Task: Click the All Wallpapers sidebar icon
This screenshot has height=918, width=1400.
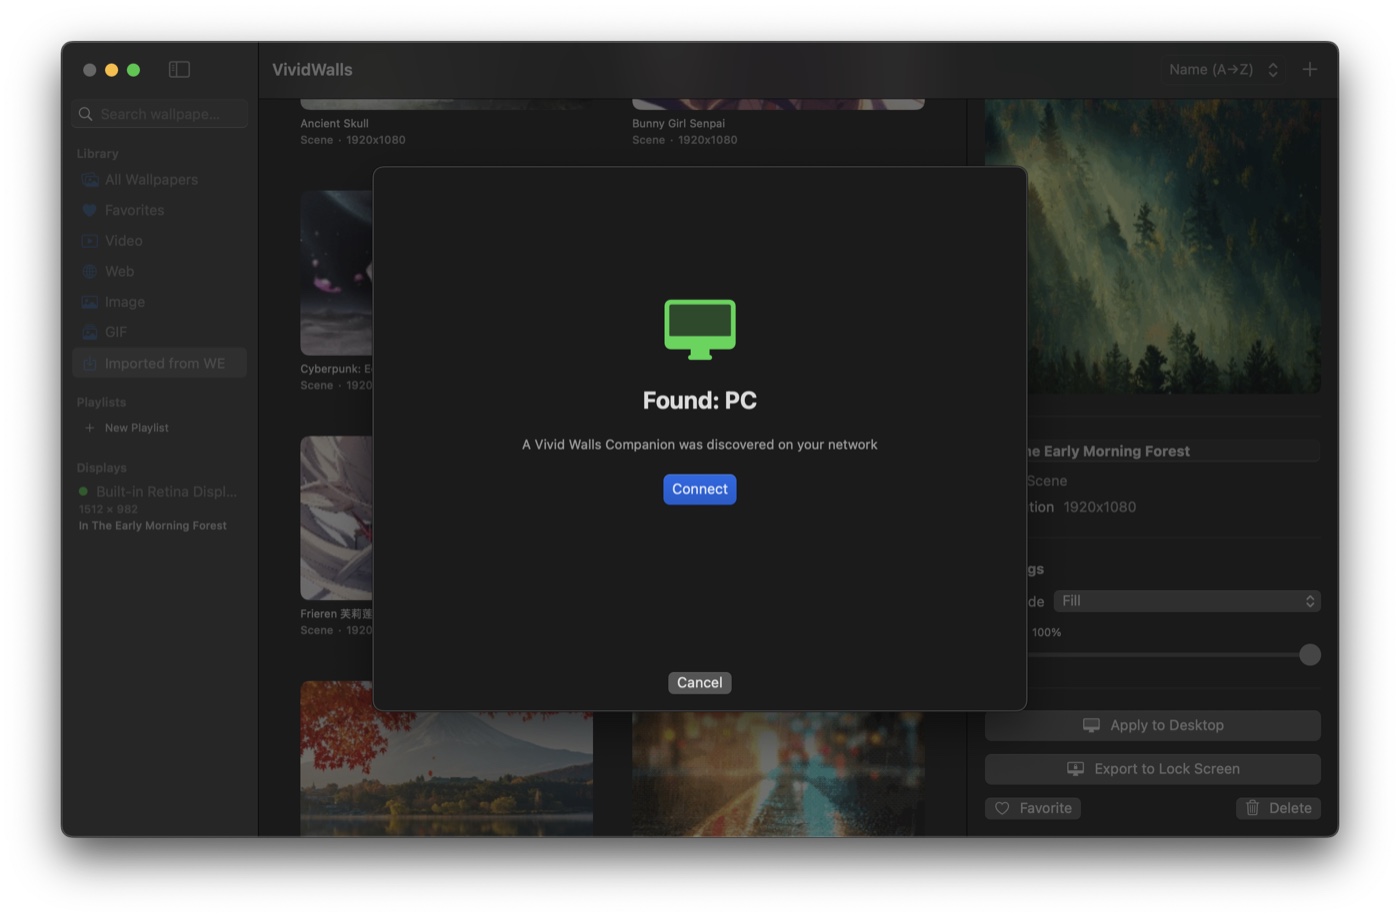Action: point(90,180)
